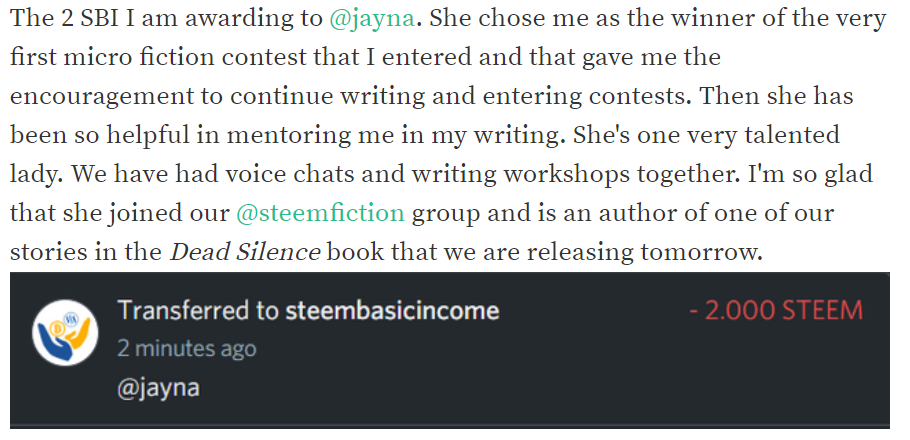
Task: Click the '2 minutes ago' timestamp
Action: click(x=186, y=349)
